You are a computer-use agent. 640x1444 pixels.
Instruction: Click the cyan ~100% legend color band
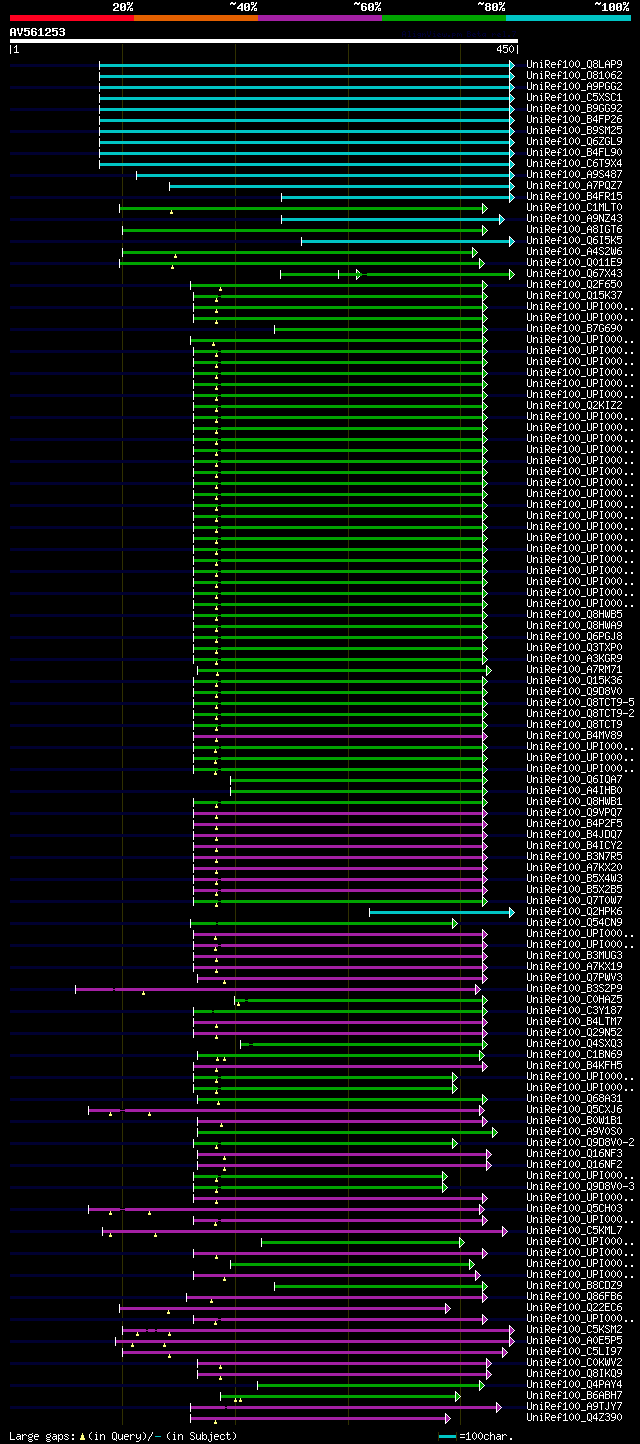pyautogui.click(x=568, y=17)
